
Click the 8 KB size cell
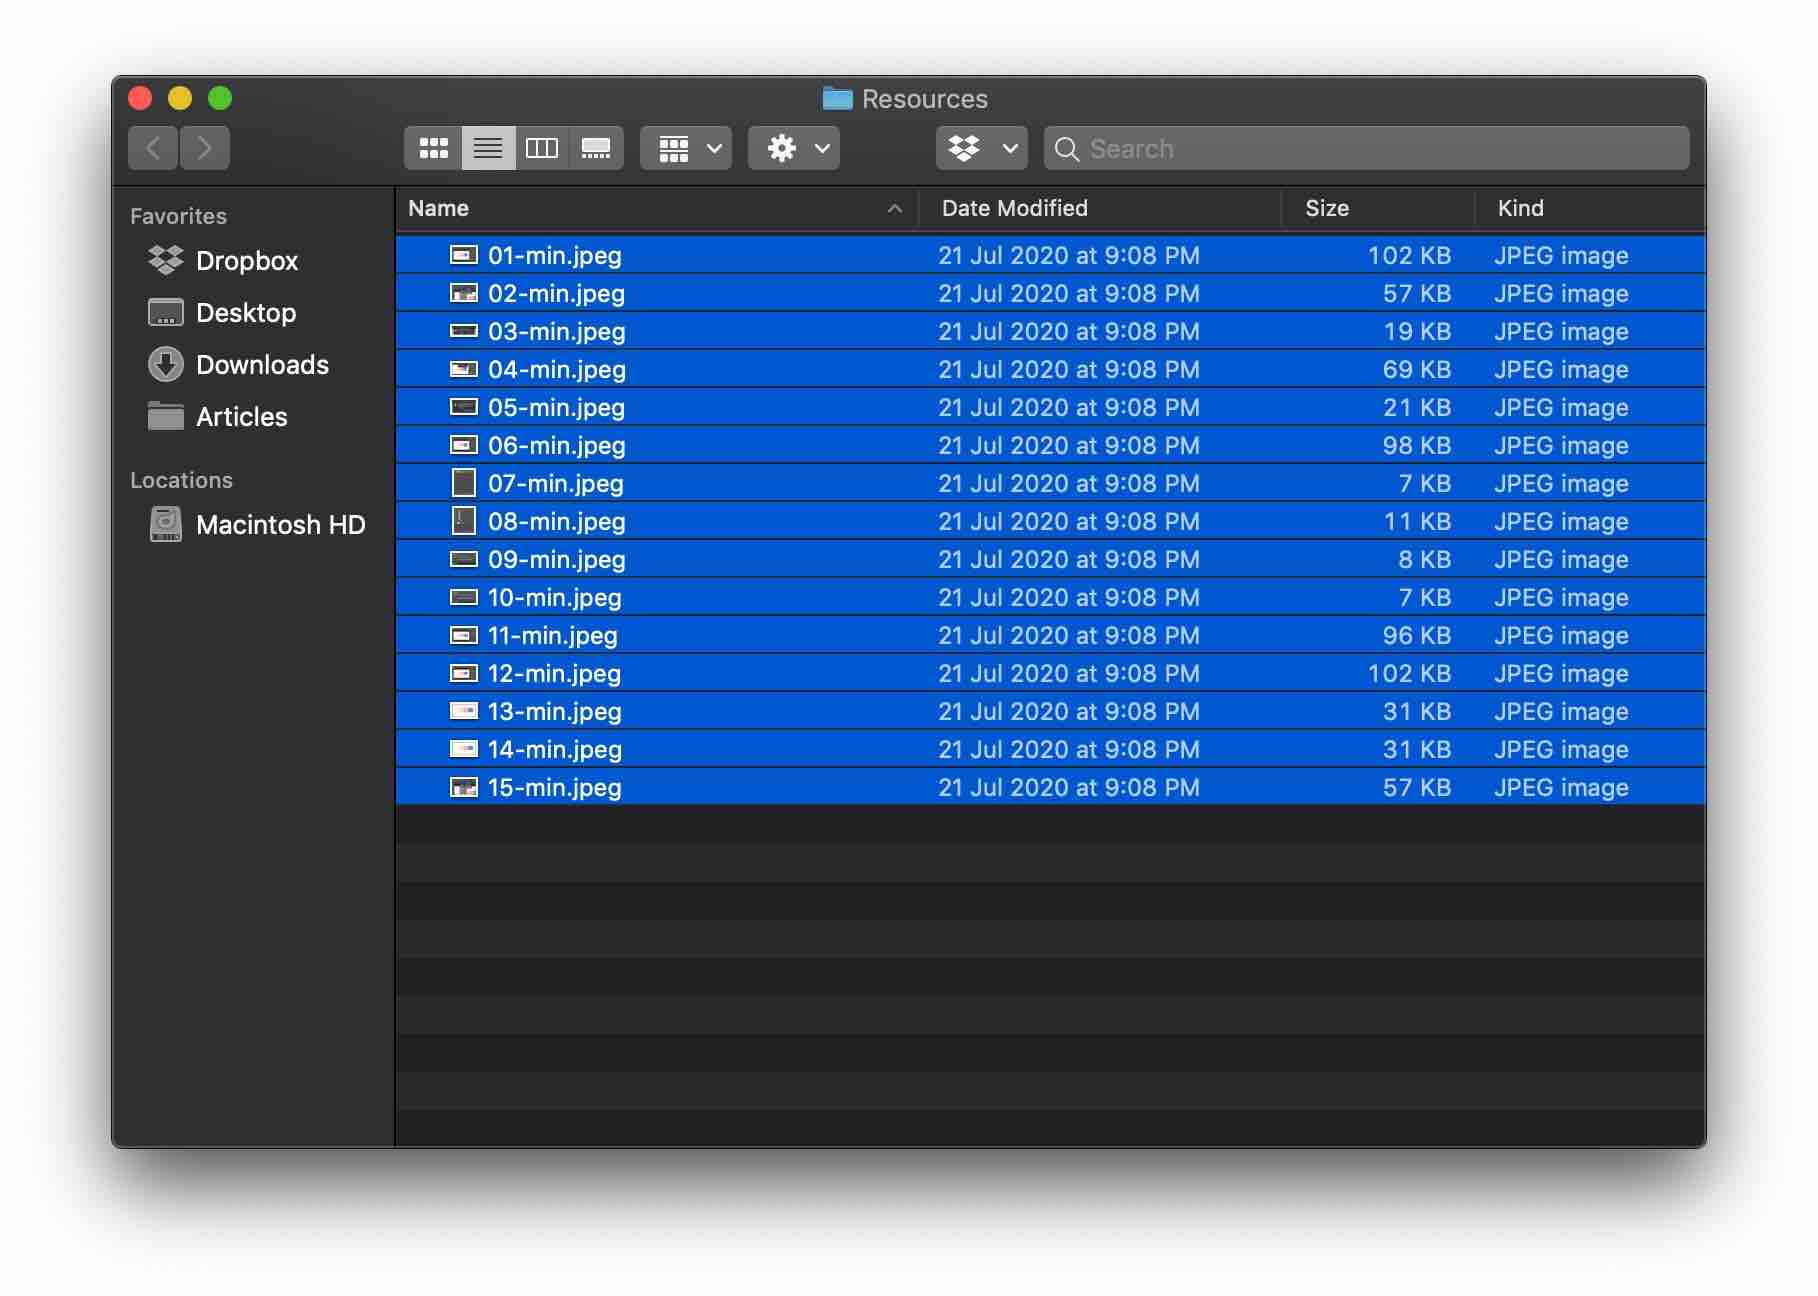point(1425,559)
